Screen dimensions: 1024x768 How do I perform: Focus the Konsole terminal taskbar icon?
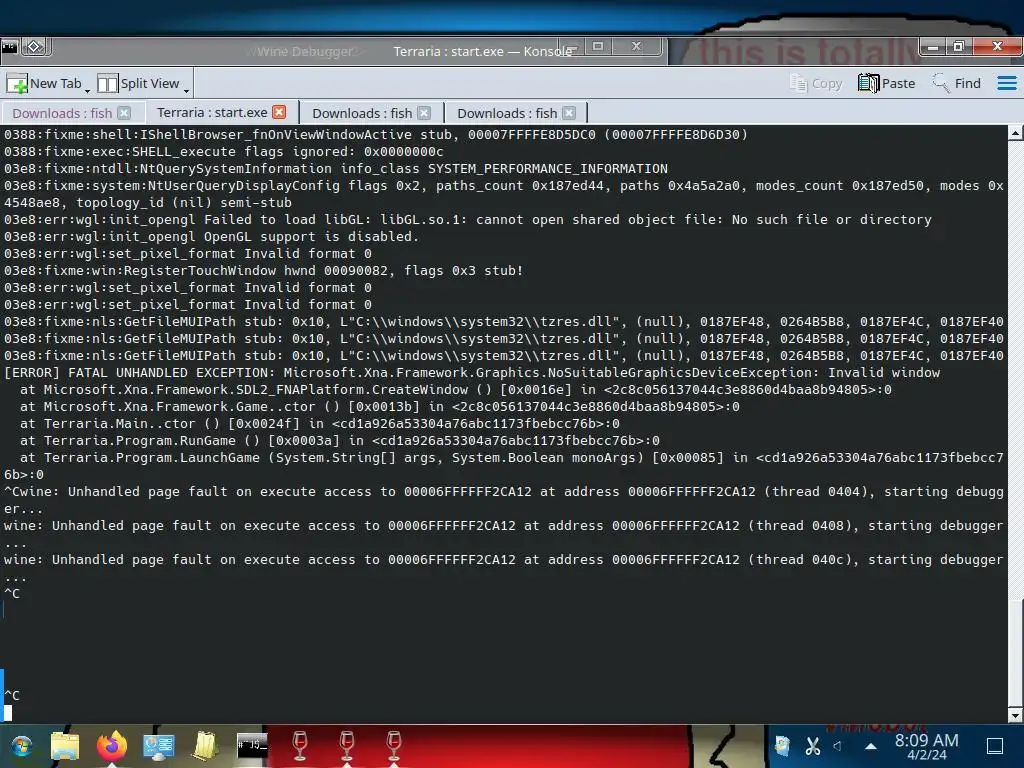(x=252, y=745)
